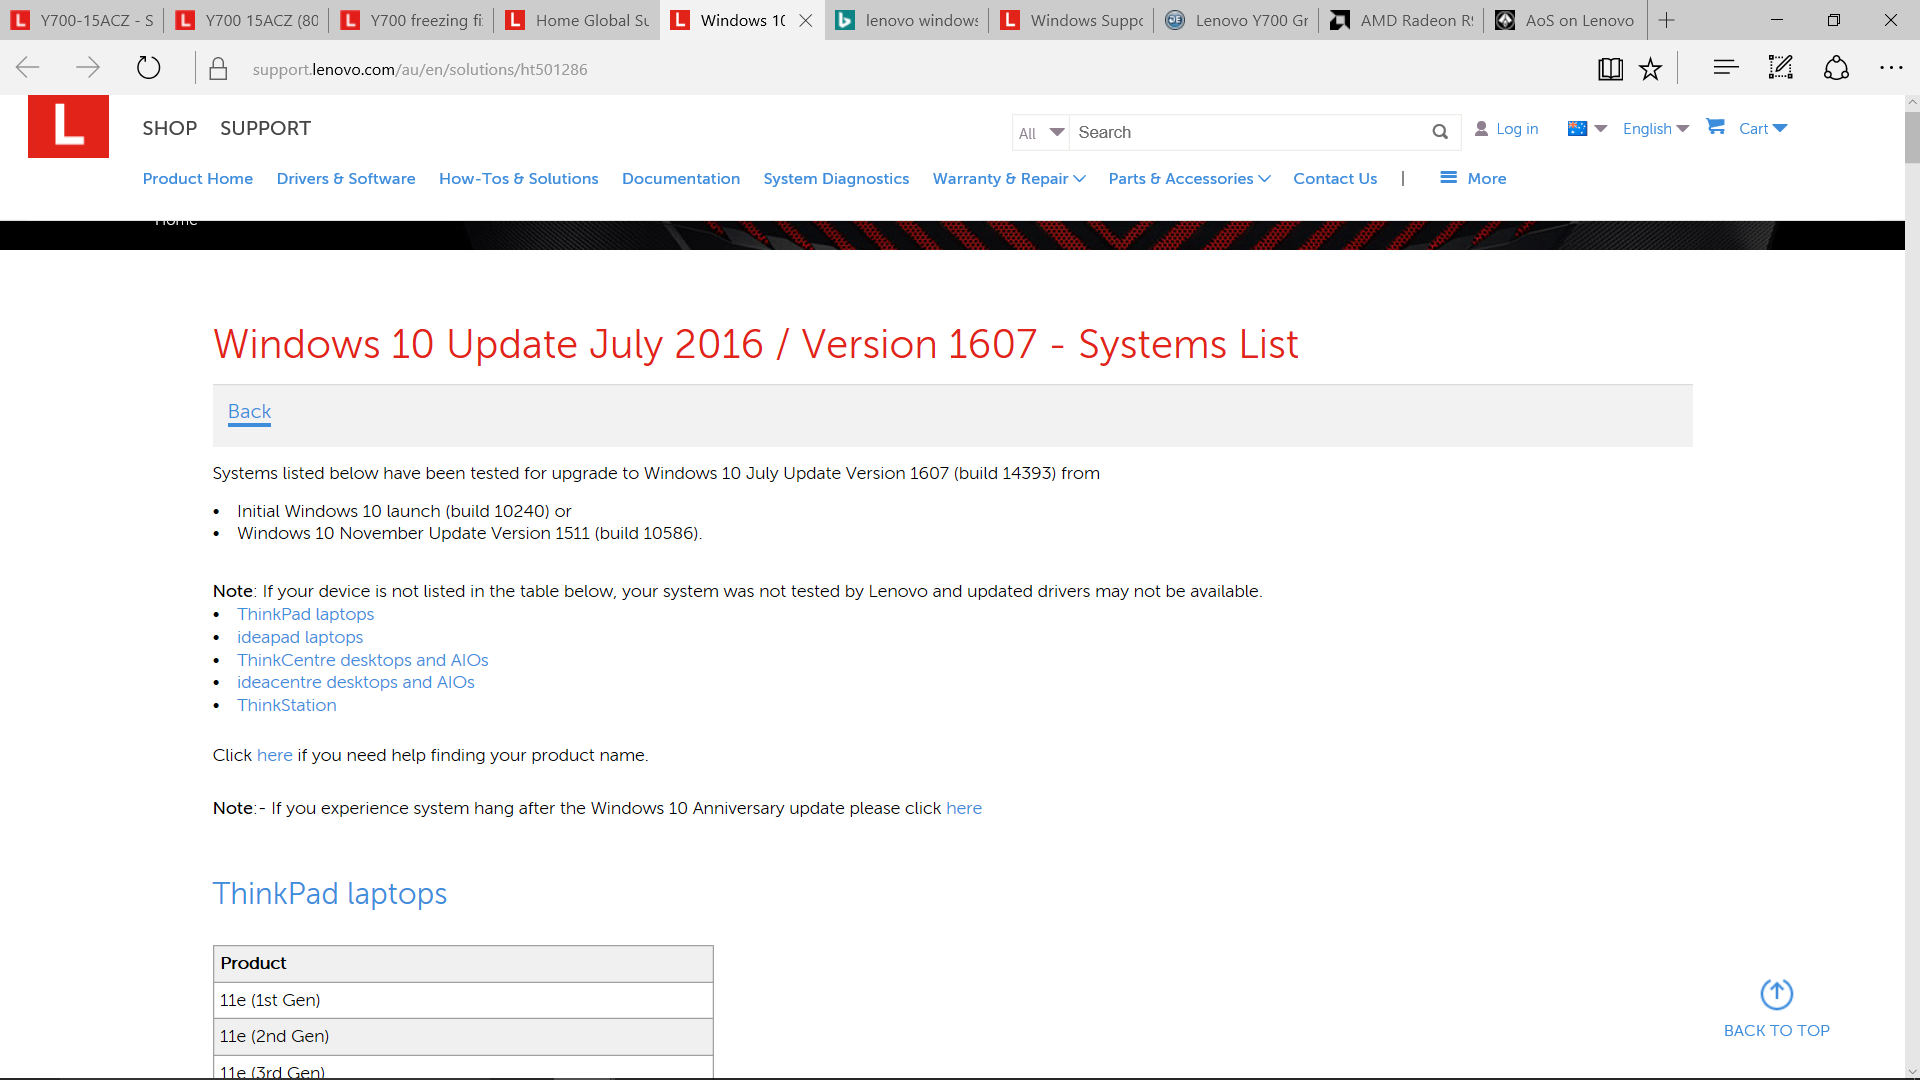Switch to AoS on Lenovo tab
1920x1080 pixels.
1567,20
